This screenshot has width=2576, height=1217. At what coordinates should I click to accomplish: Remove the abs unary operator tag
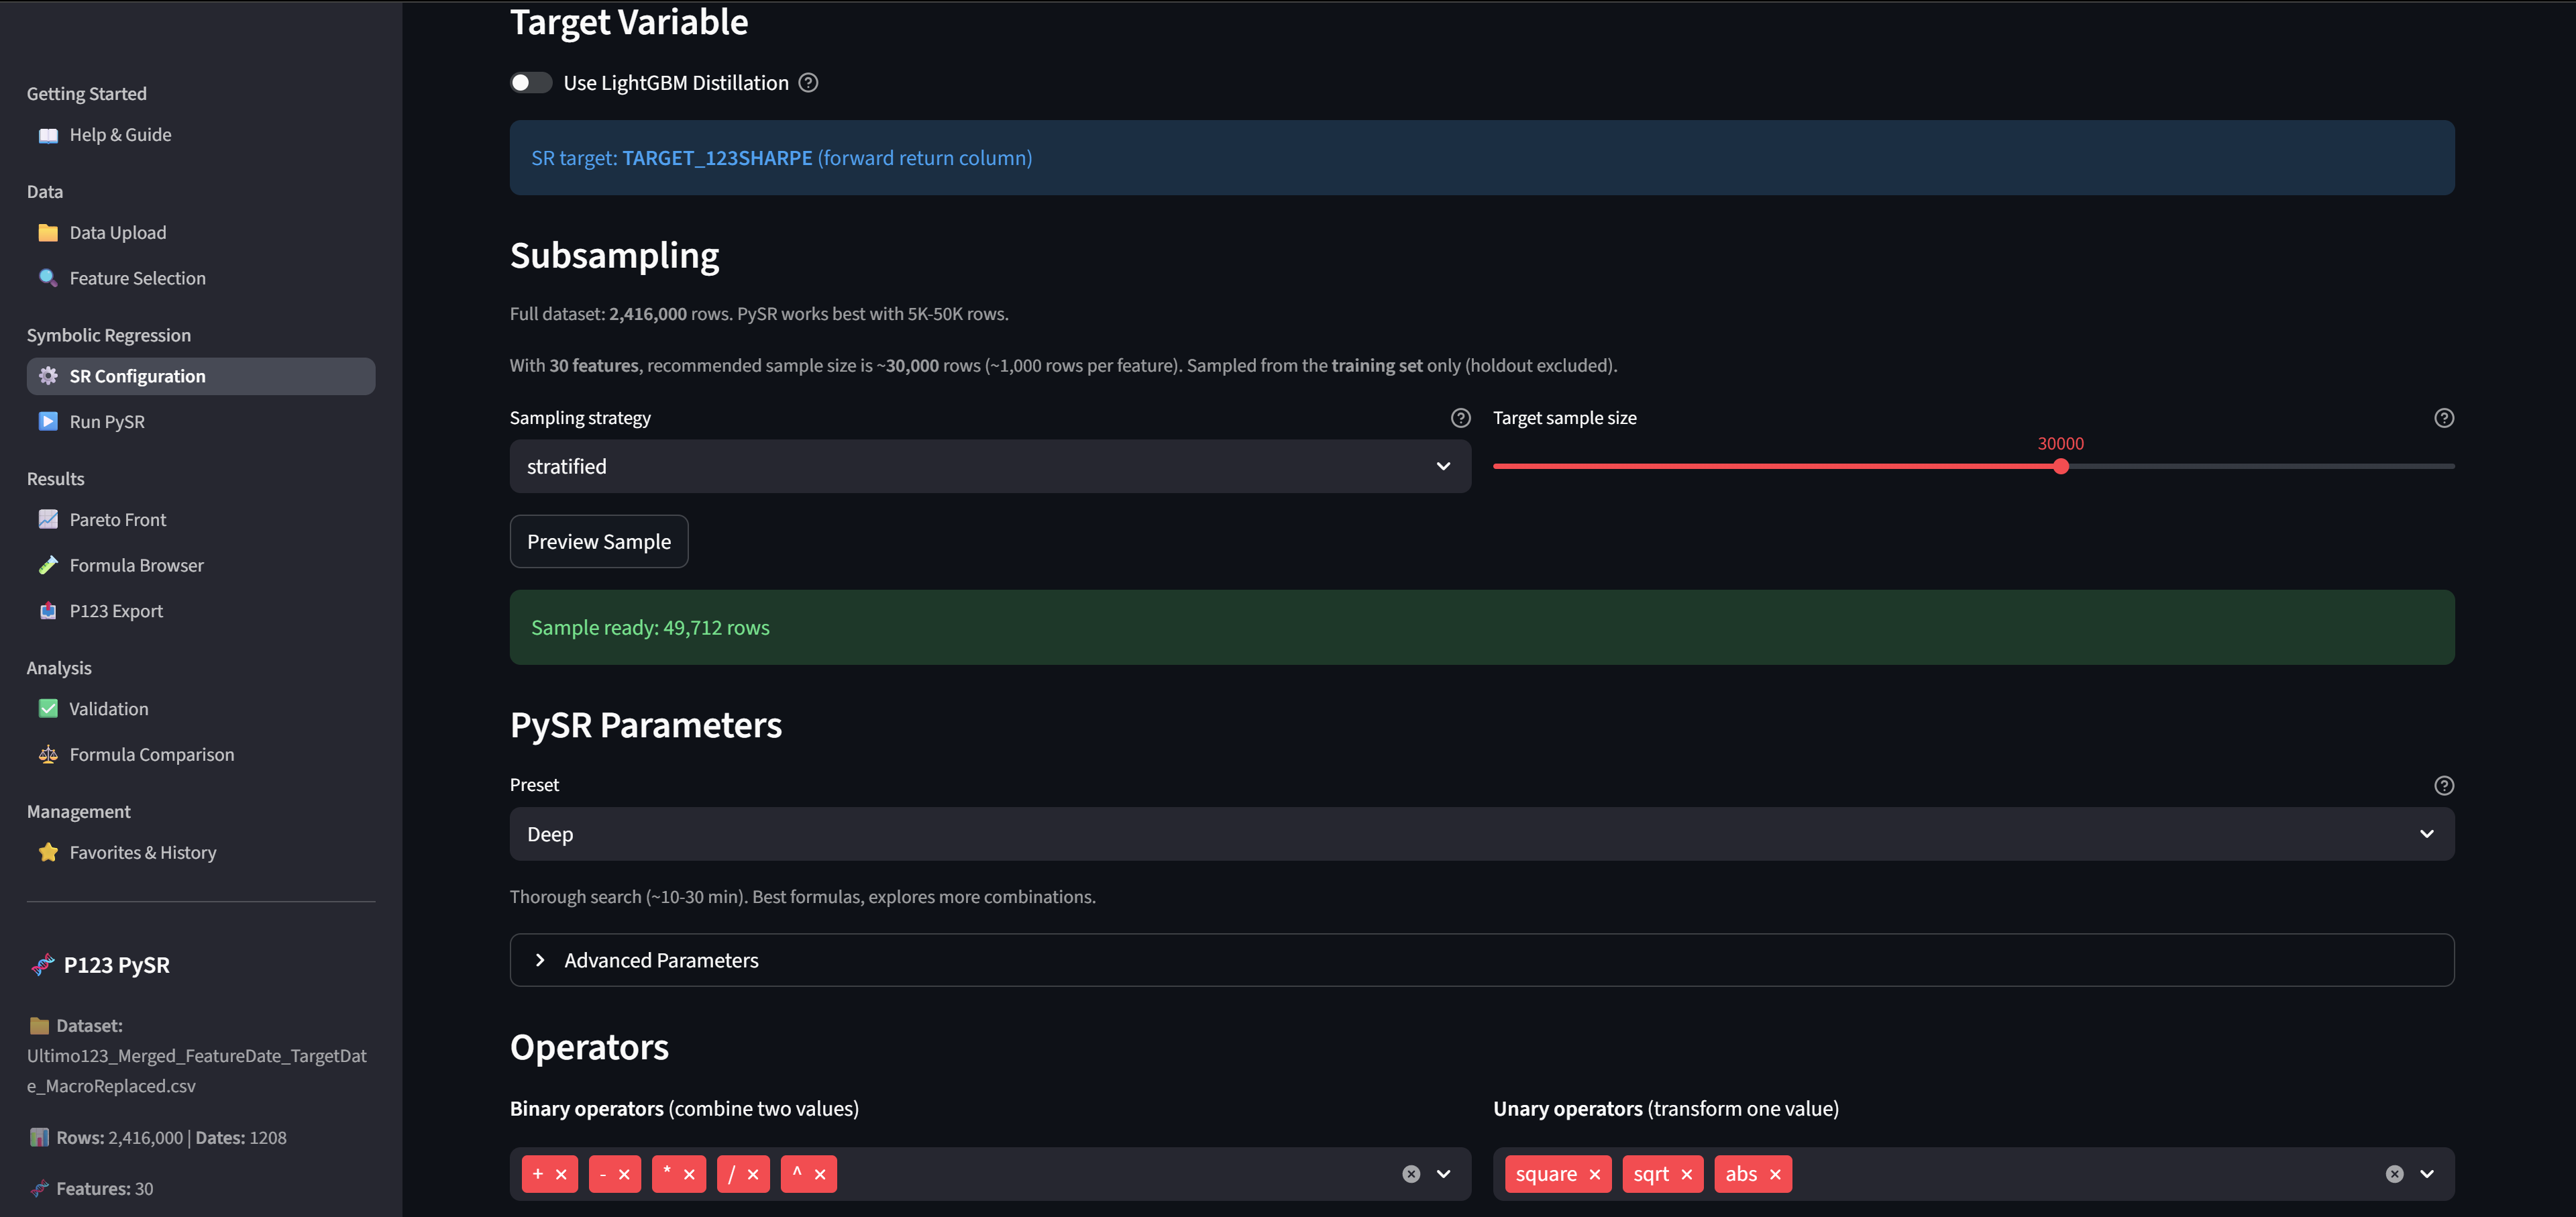click(x=1775, y=1174)
